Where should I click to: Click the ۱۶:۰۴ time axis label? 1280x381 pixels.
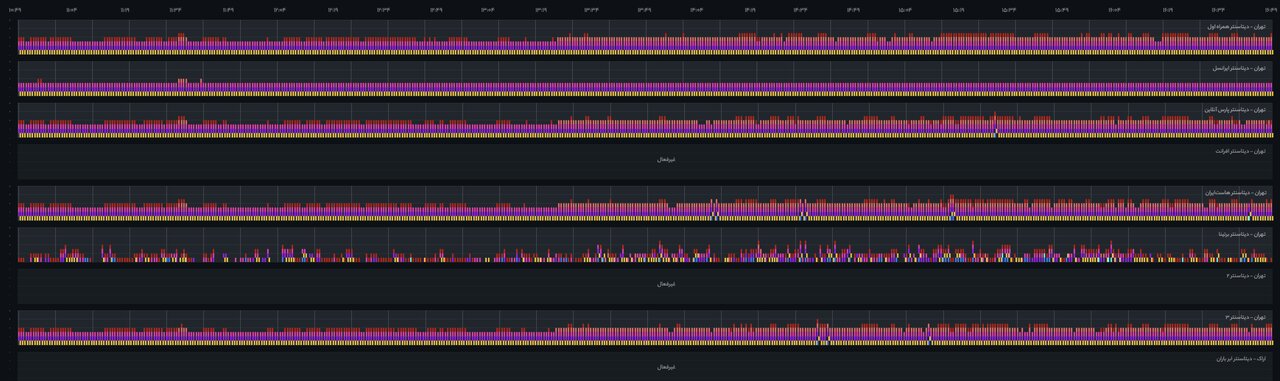(1114, 10)
